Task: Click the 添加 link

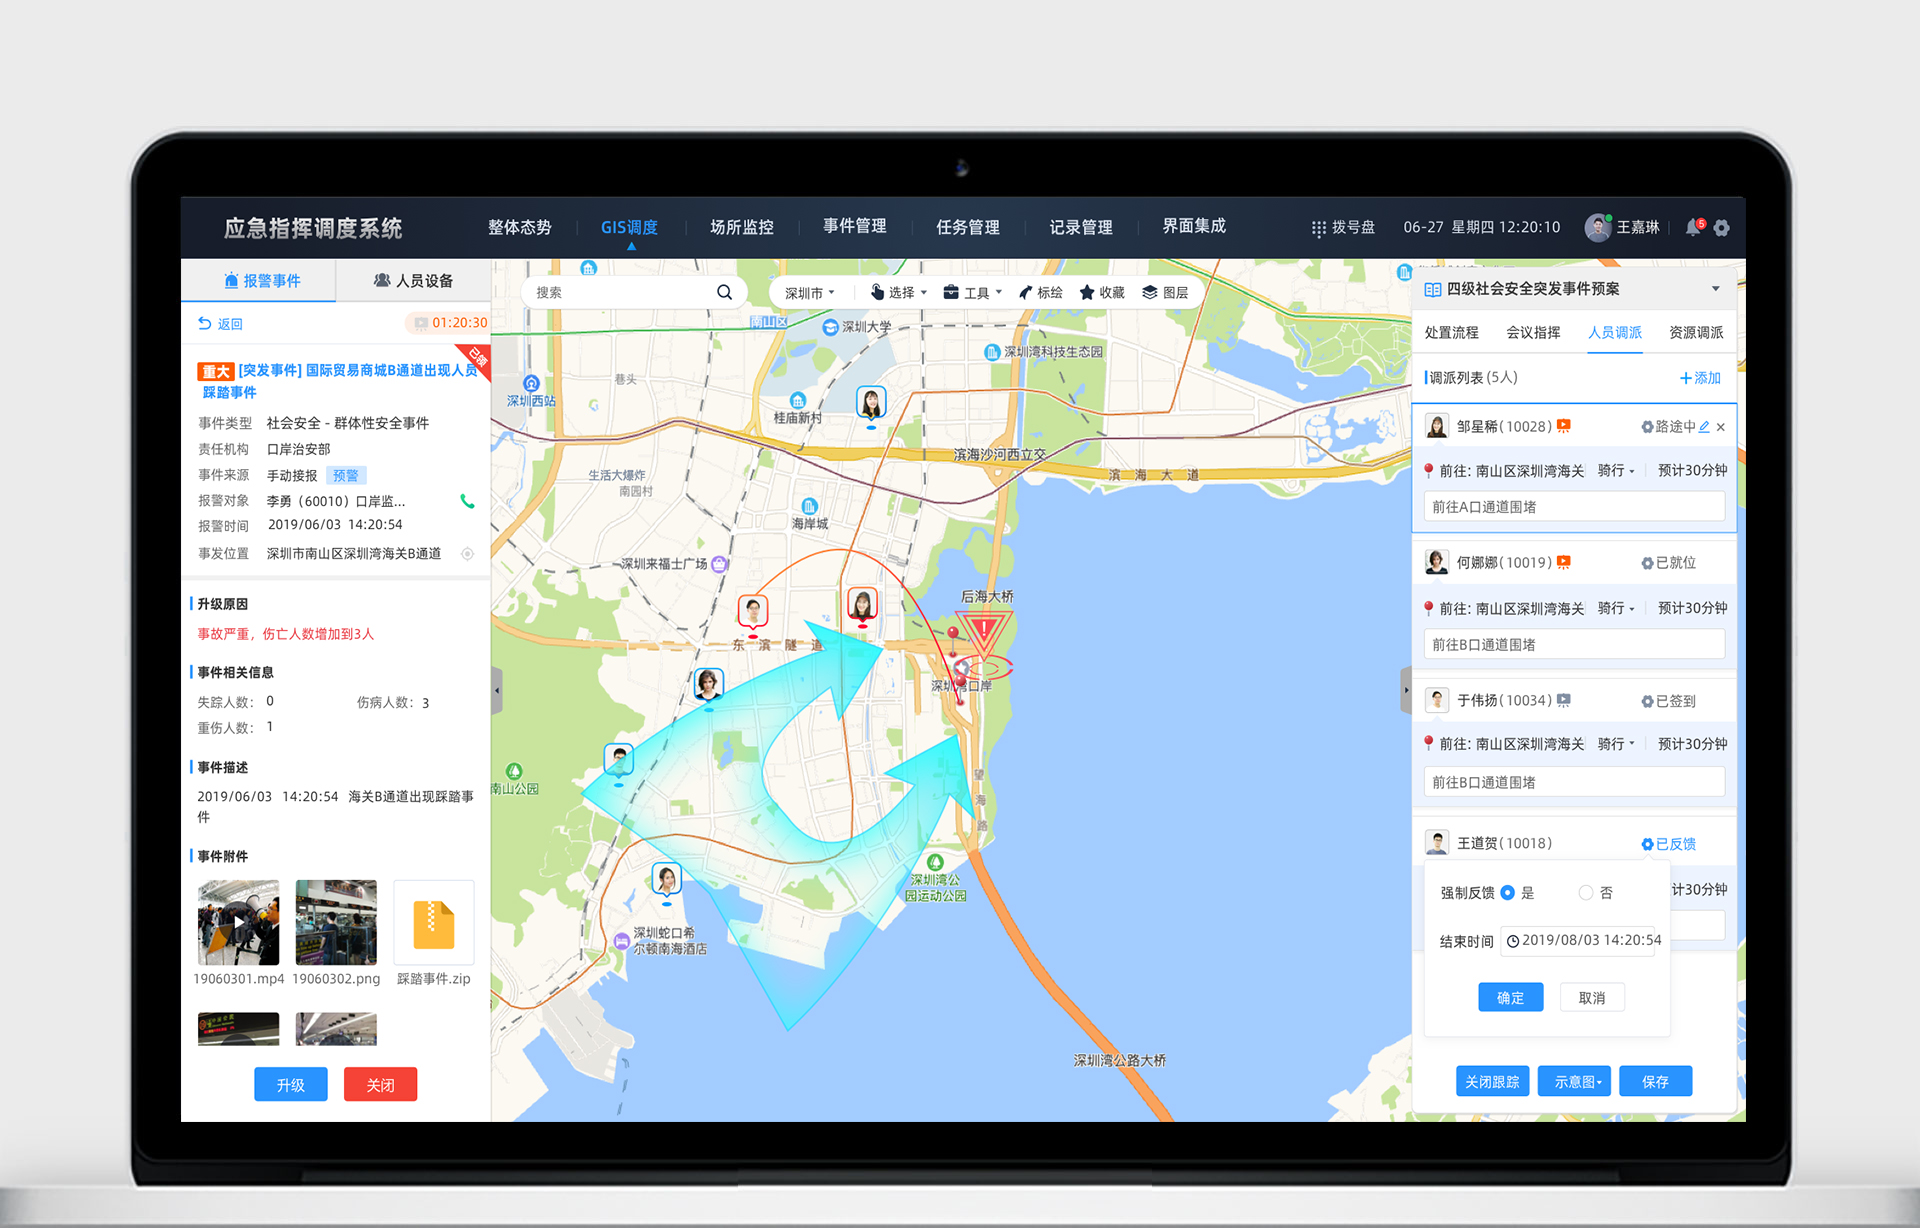Action: click(1700, 378)
